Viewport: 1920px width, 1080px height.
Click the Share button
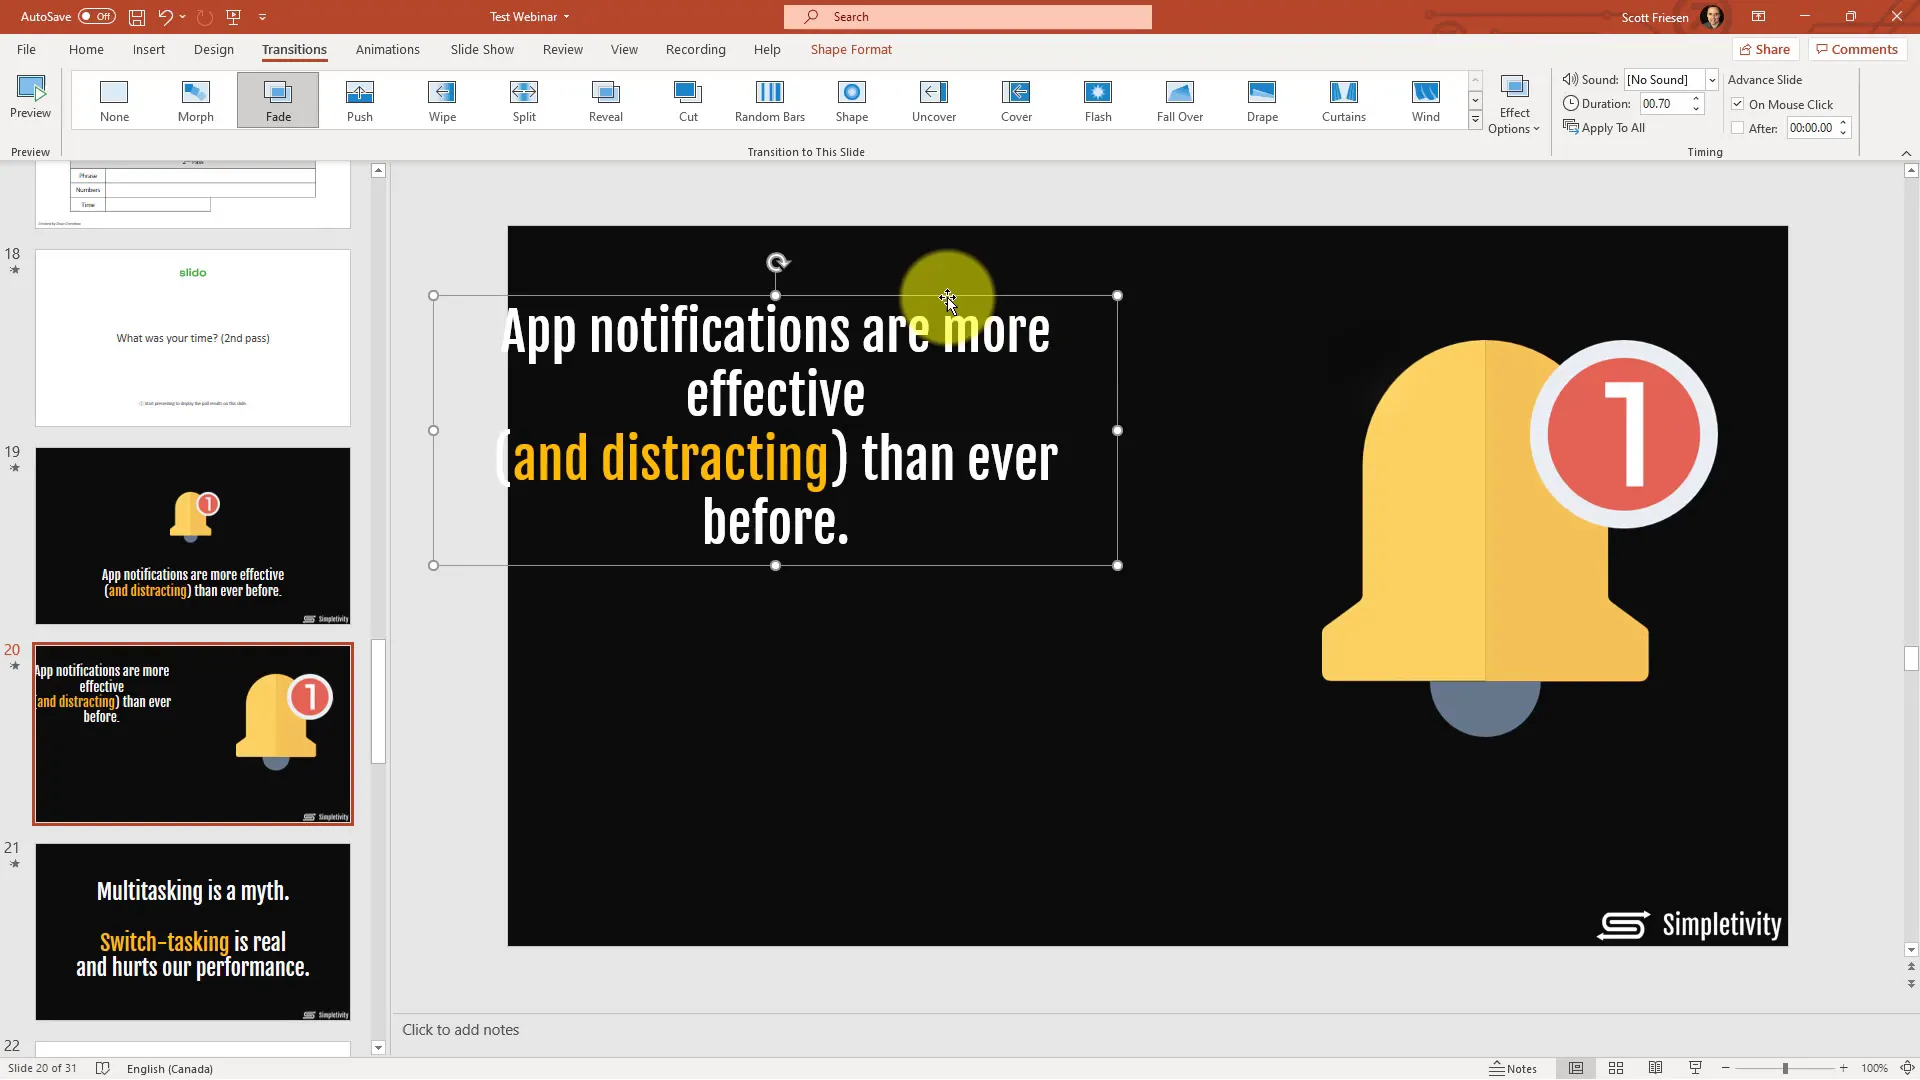click(x=1765, y=49)
